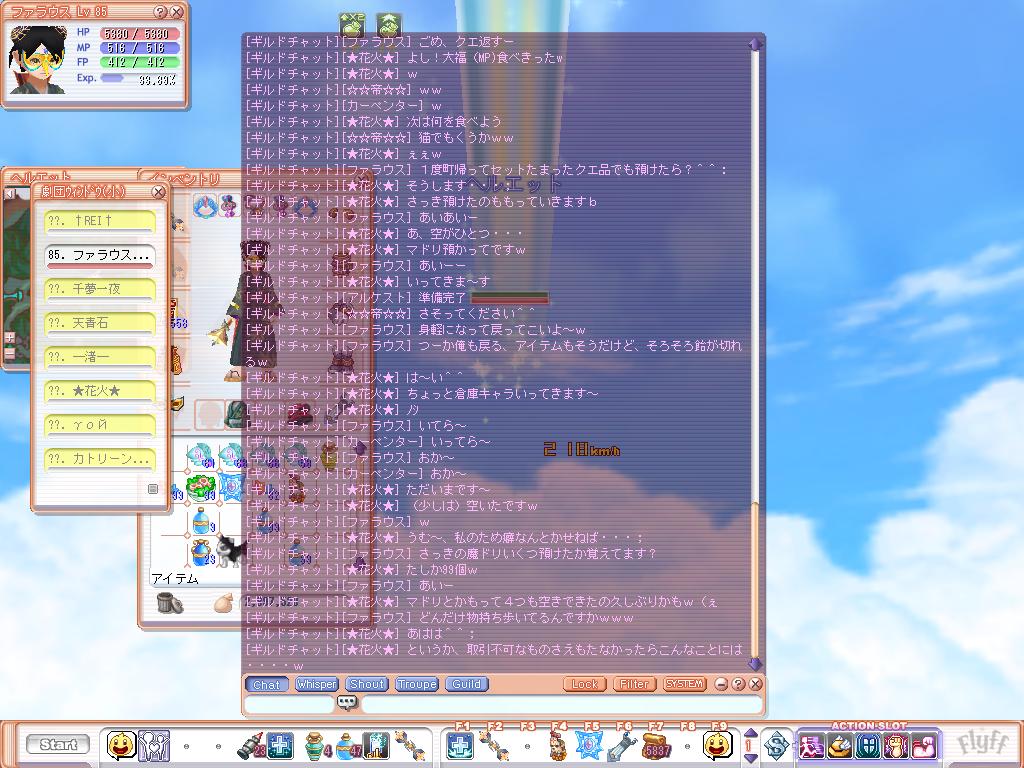Select troupe member 85. ファラウス

pyautogui.click(x=101, y=255)
